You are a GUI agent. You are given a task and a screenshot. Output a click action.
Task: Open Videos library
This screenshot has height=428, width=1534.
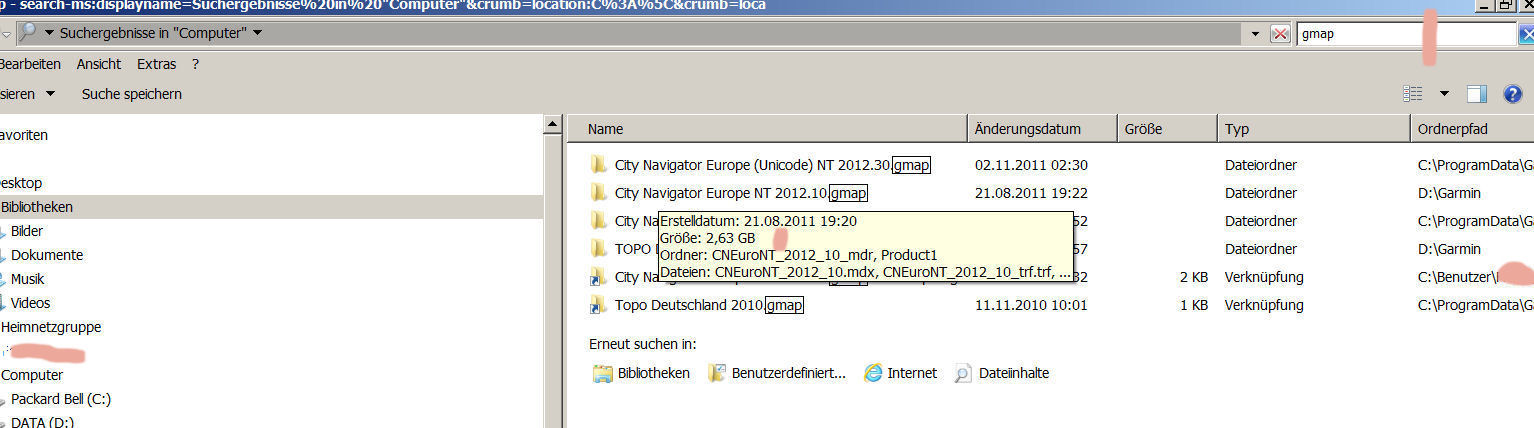coord(30,303)
